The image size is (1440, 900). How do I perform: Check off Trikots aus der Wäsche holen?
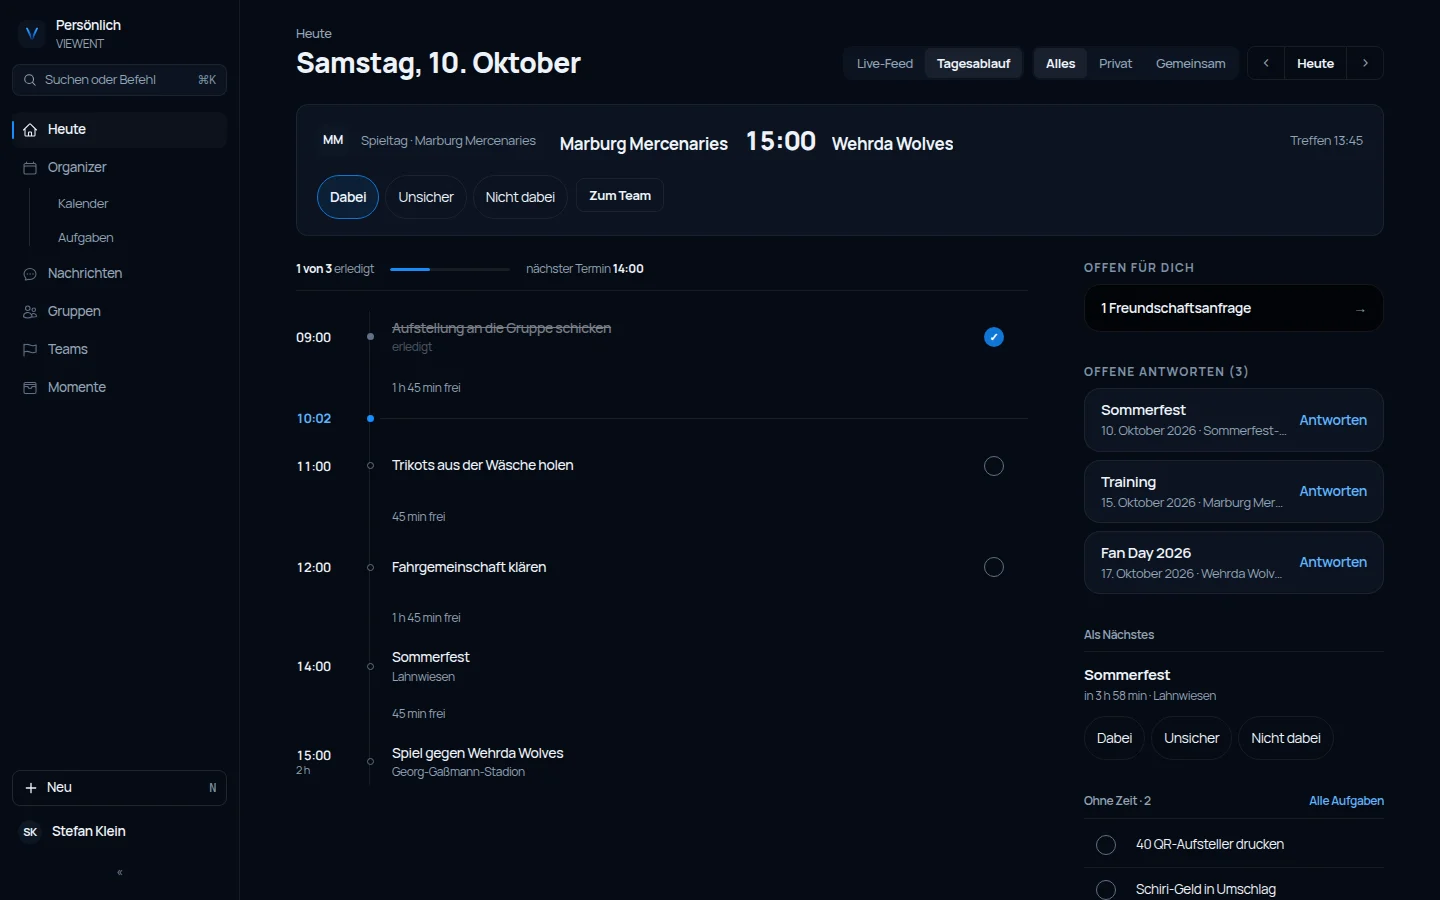click(x=994, y=466)
